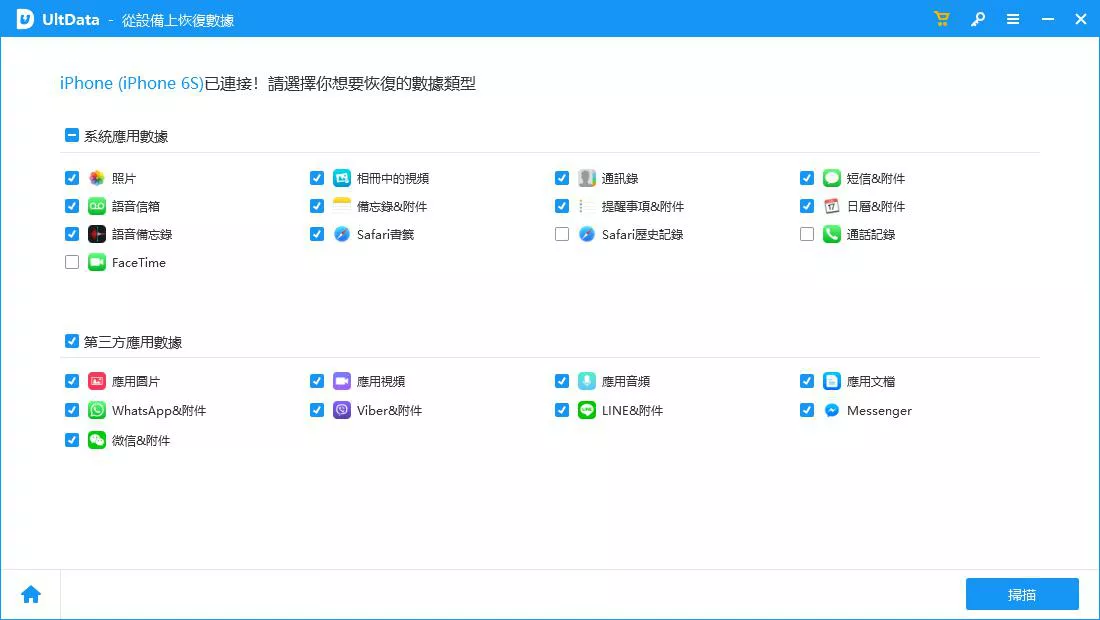The width and height of the screenshot is (1100, 620).
Task: Open the shopping cart in title bar
Action: [x=941, y=18]
